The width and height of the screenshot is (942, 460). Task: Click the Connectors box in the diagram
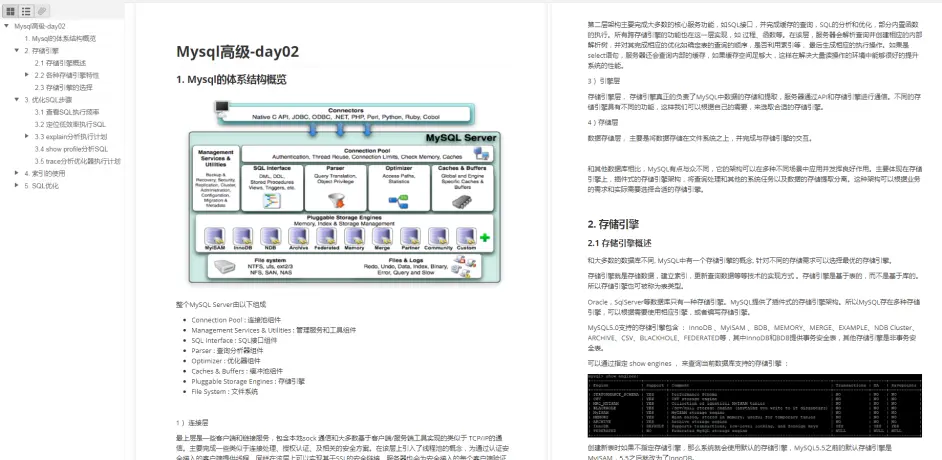click(346, 113)
